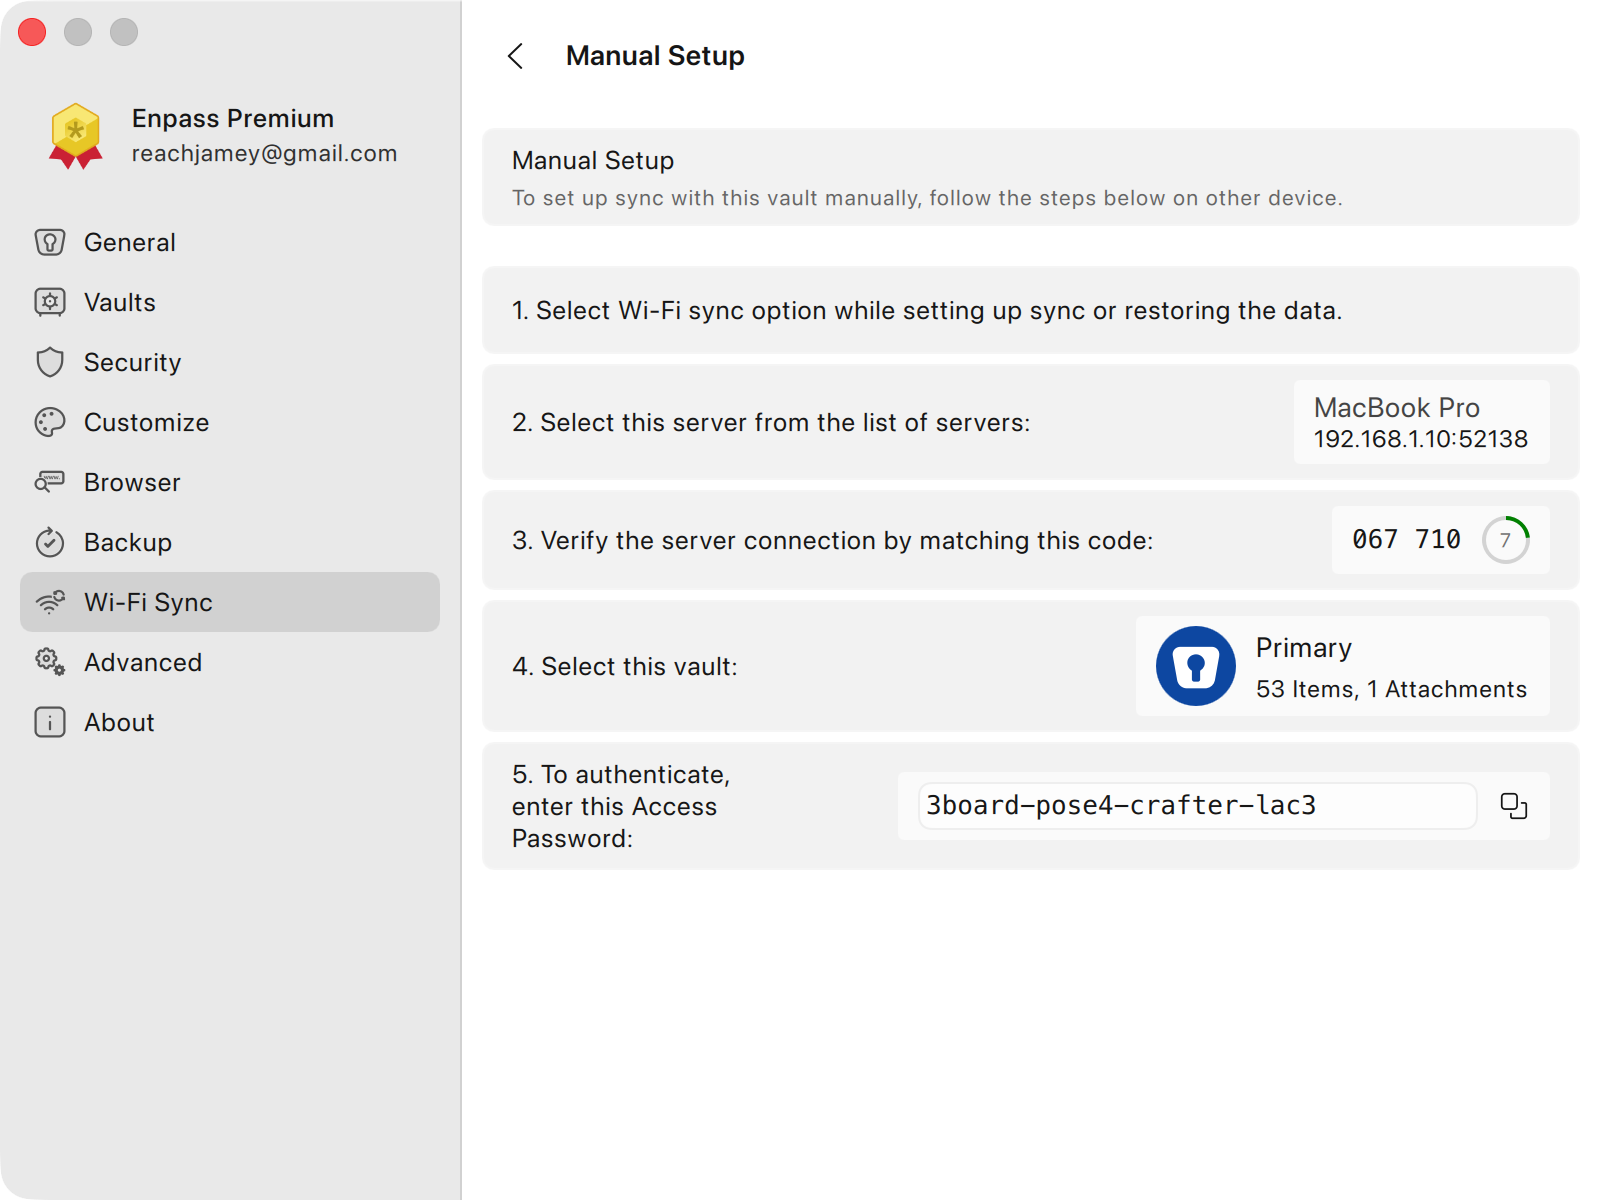Image resolution: width=1600 pixels, height=1200 pixels.
Task: Copy the Access Password using copy icon
Action: tap(1514, 806)
